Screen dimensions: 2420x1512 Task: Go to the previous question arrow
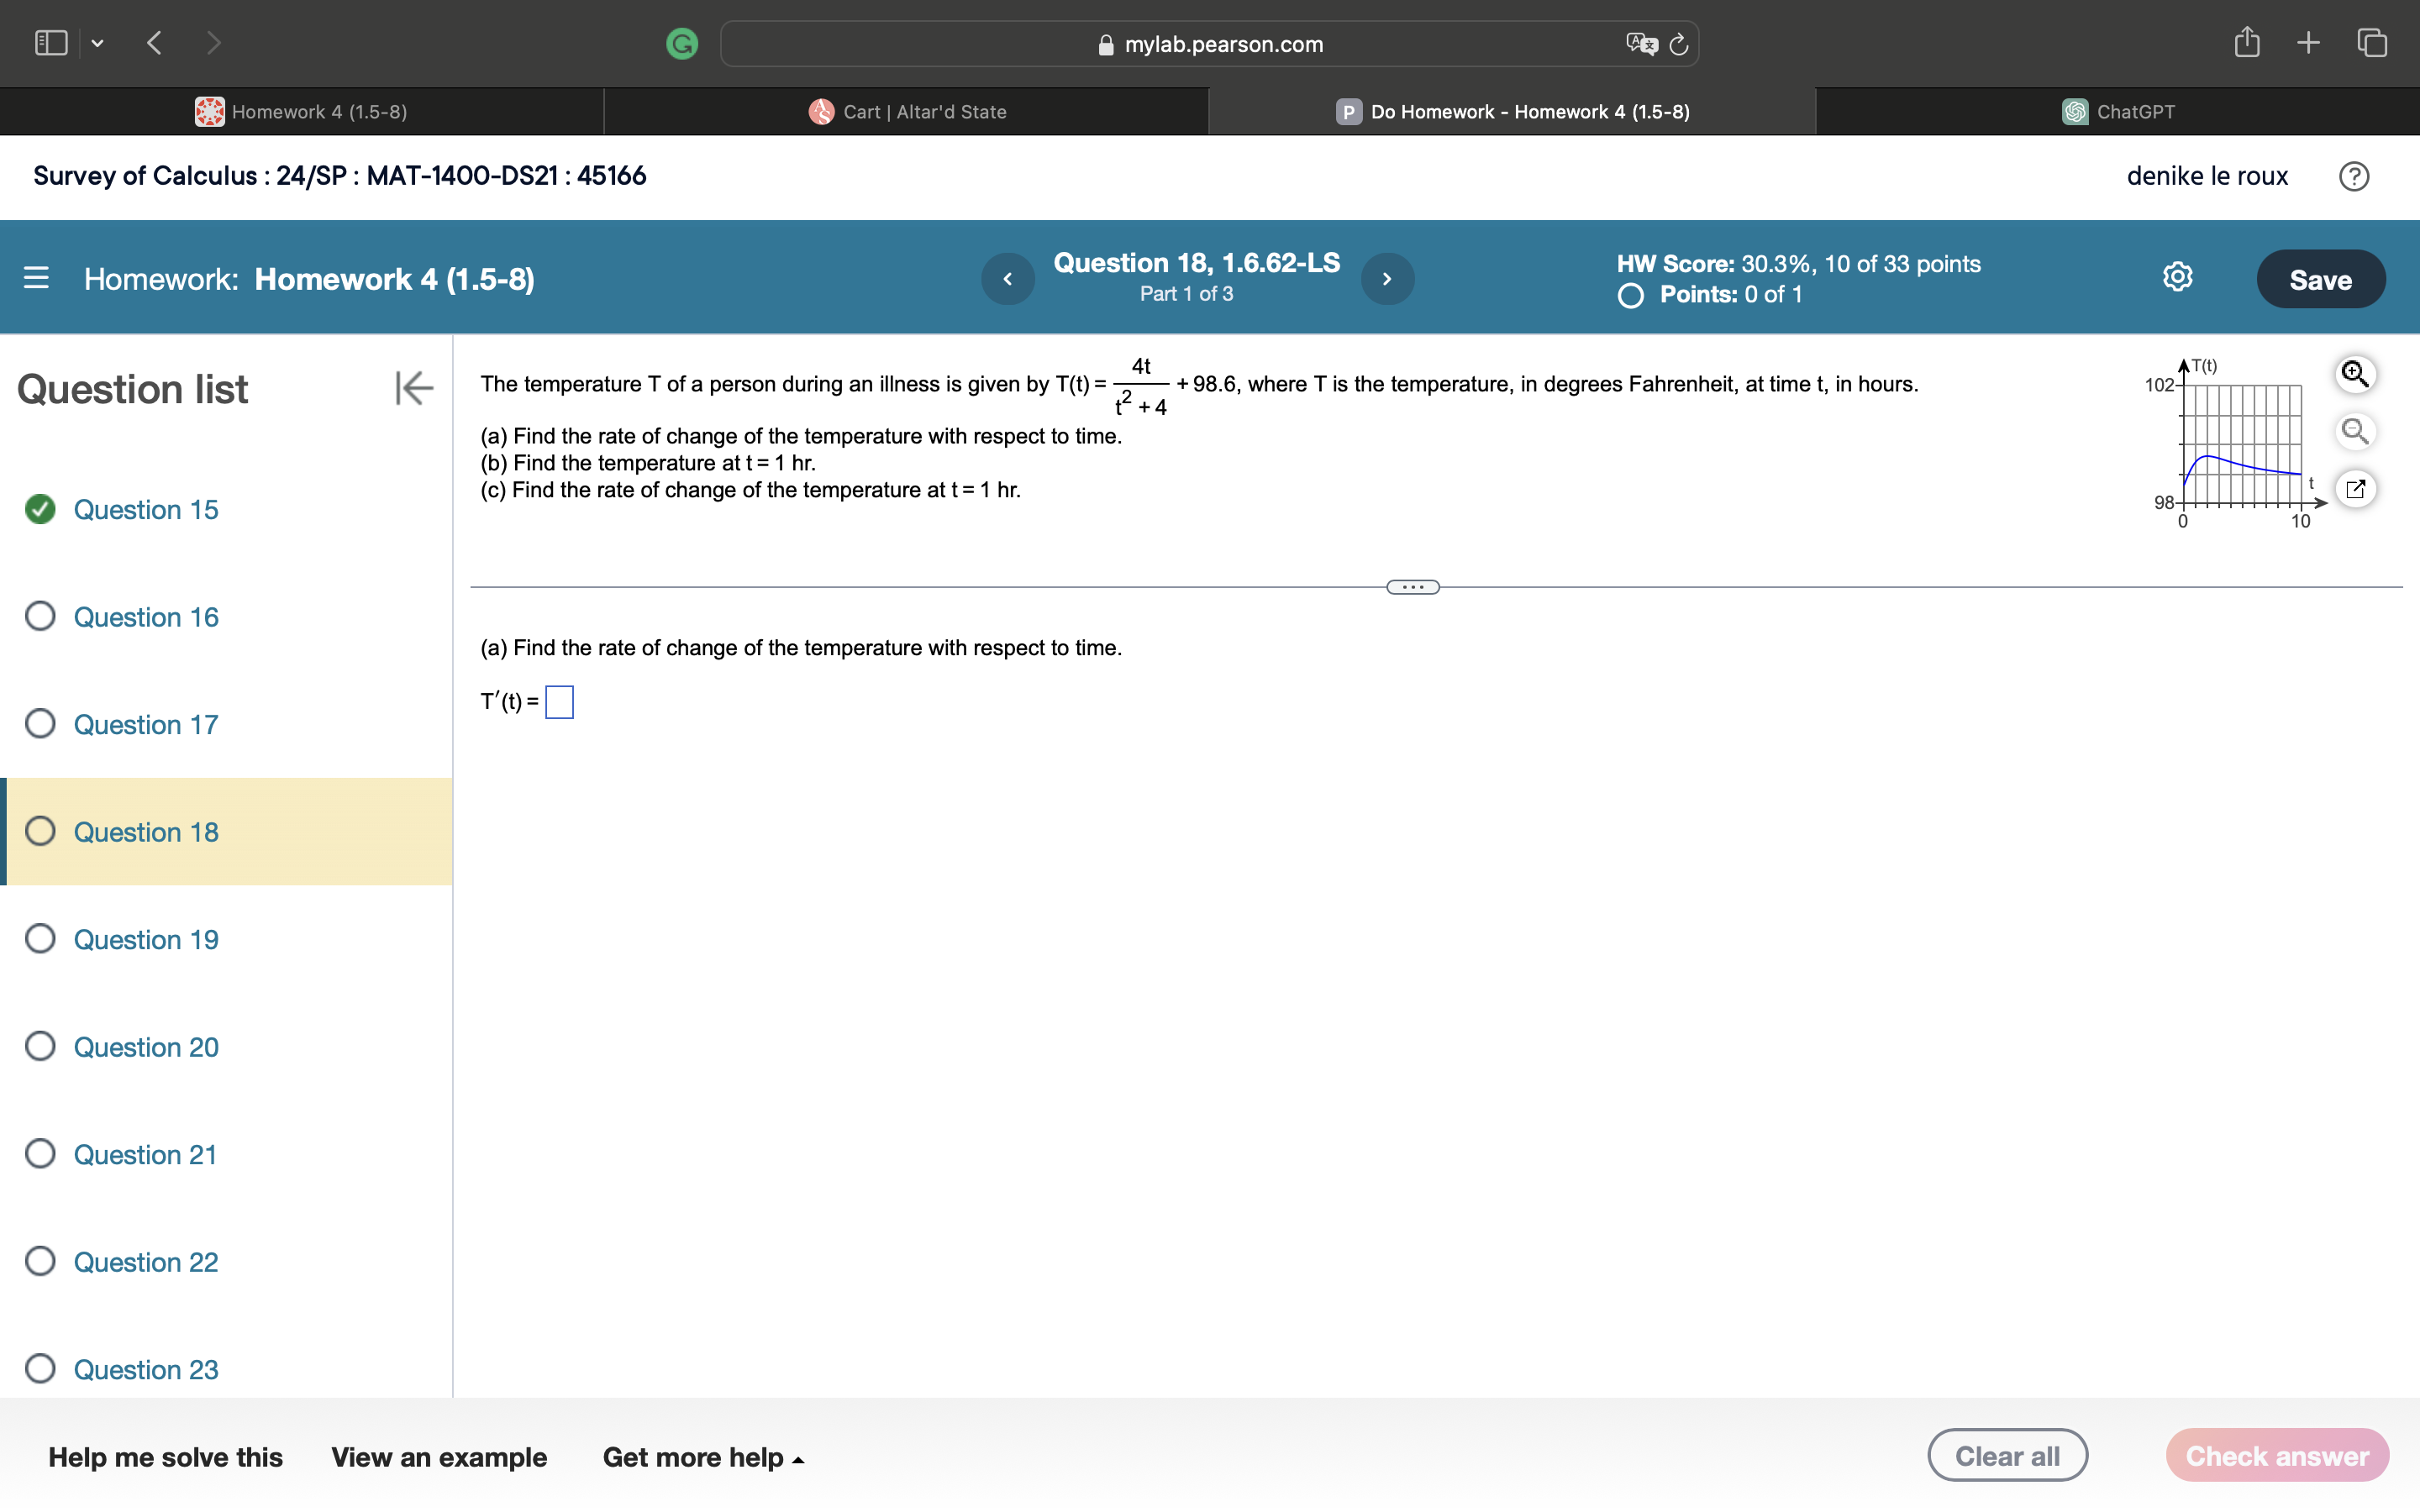[x=1007, y=279]
